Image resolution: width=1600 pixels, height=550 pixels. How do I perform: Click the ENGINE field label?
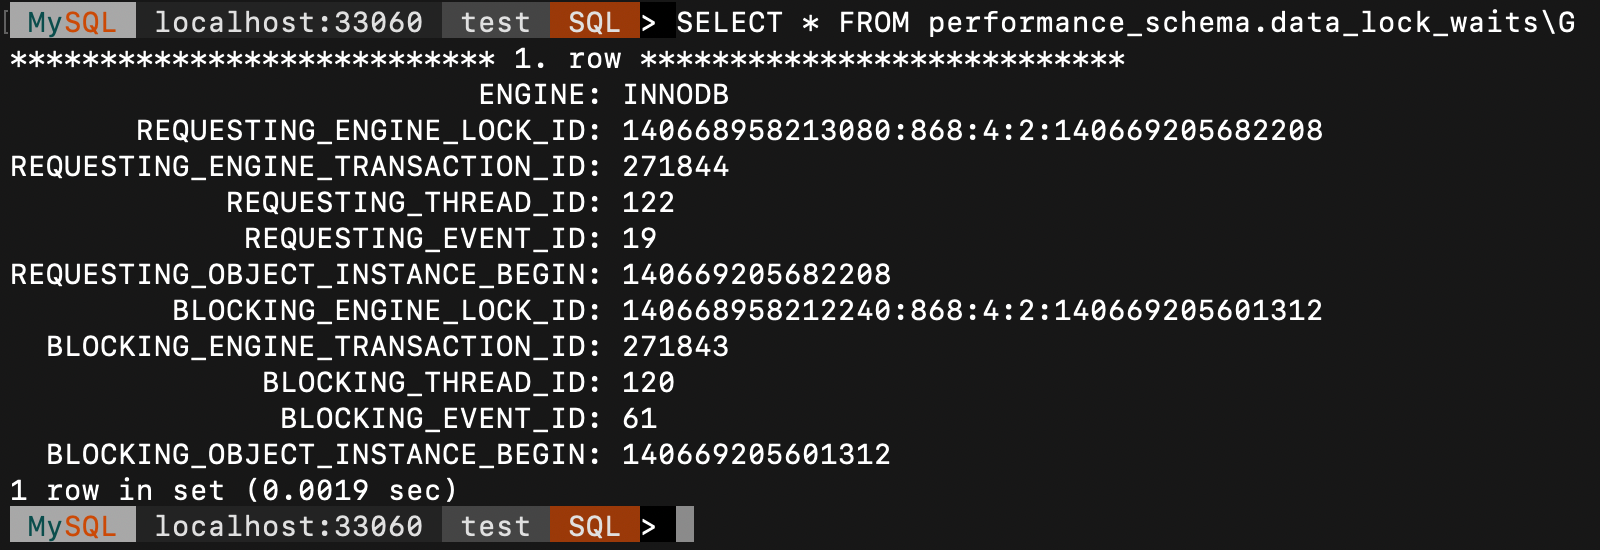[539, 95]
